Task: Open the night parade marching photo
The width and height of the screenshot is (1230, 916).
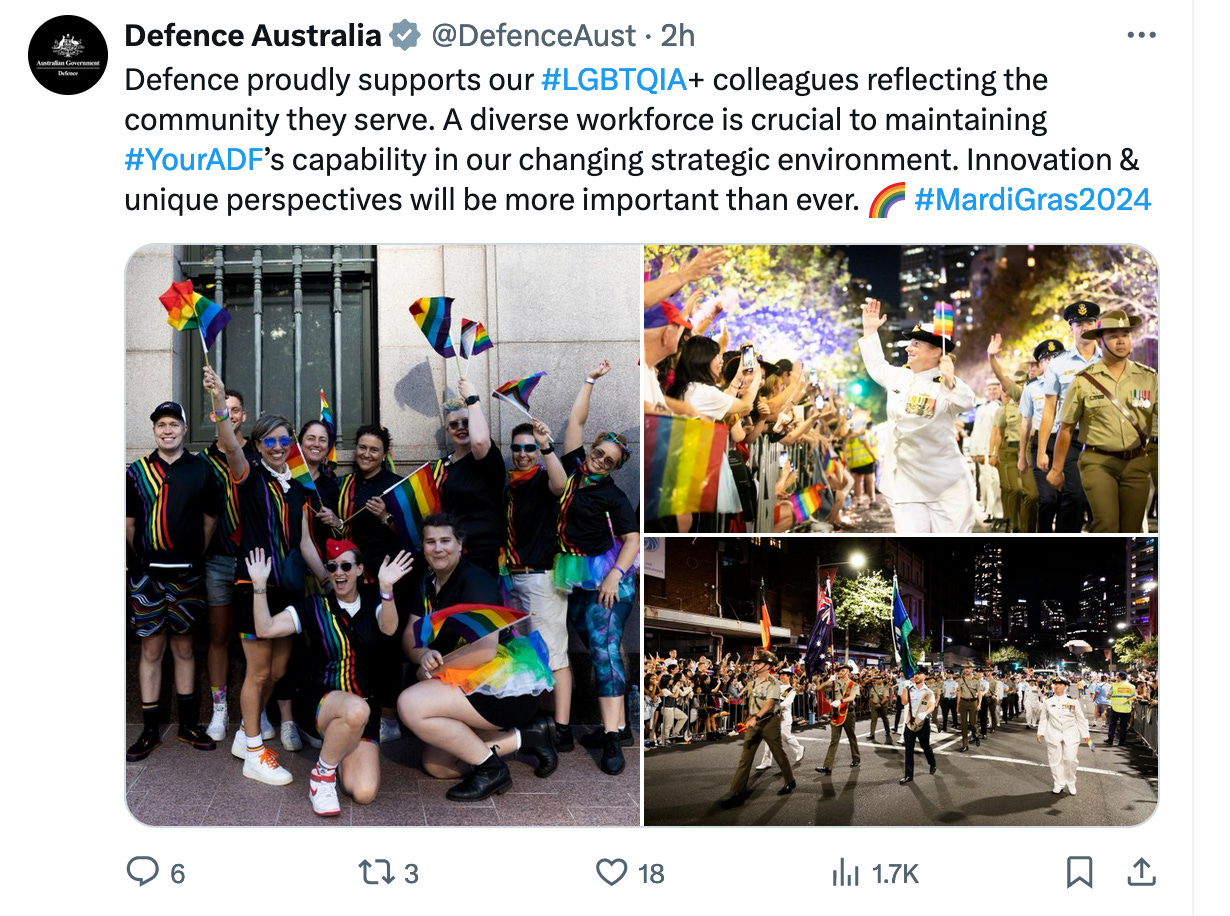Action: pos(900,681)
